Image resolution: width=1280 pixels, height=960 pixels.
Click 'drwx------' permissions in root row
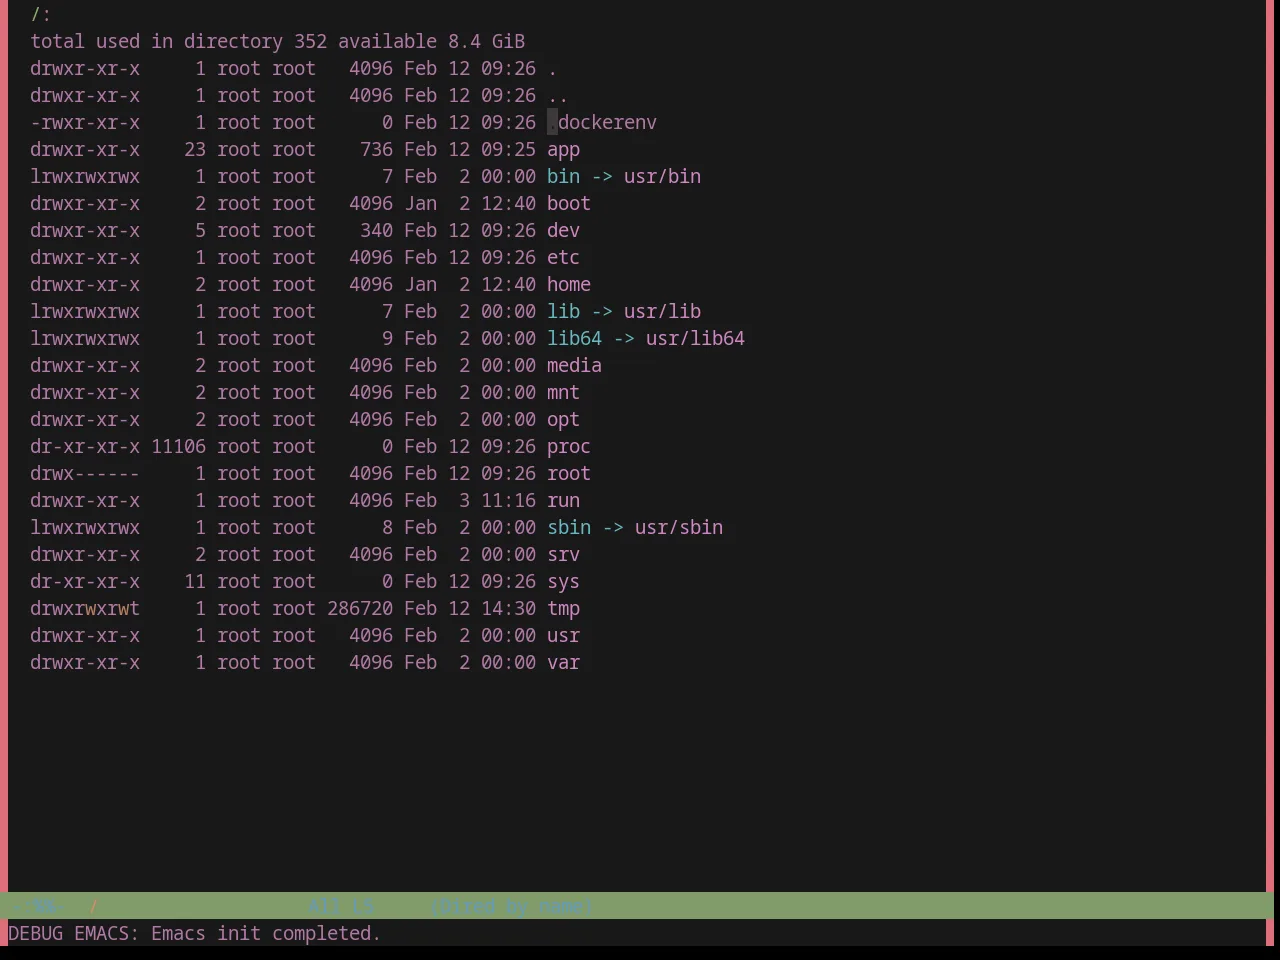click(x=85, y=473)
